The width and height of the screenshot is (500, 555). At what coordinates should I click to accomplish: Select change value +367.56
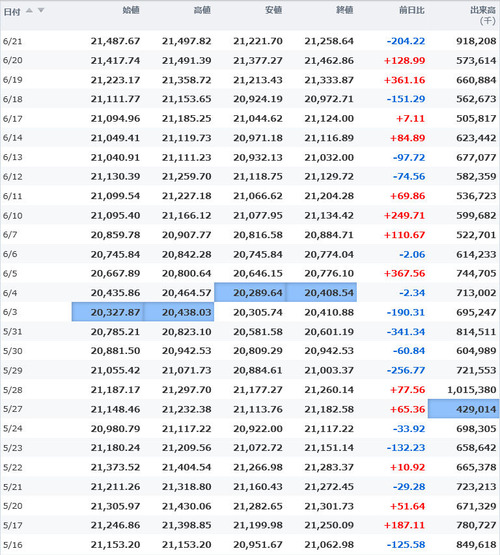[x=404, y=274]
